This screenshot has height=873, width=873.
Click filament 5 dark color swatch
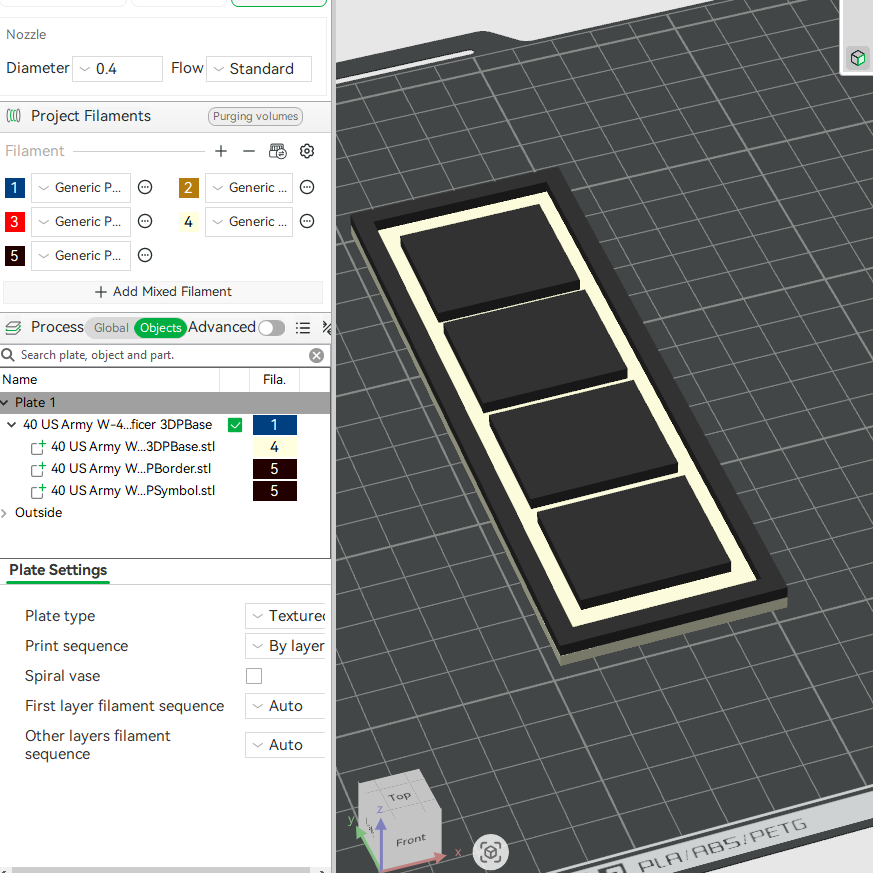coord(14,256)
